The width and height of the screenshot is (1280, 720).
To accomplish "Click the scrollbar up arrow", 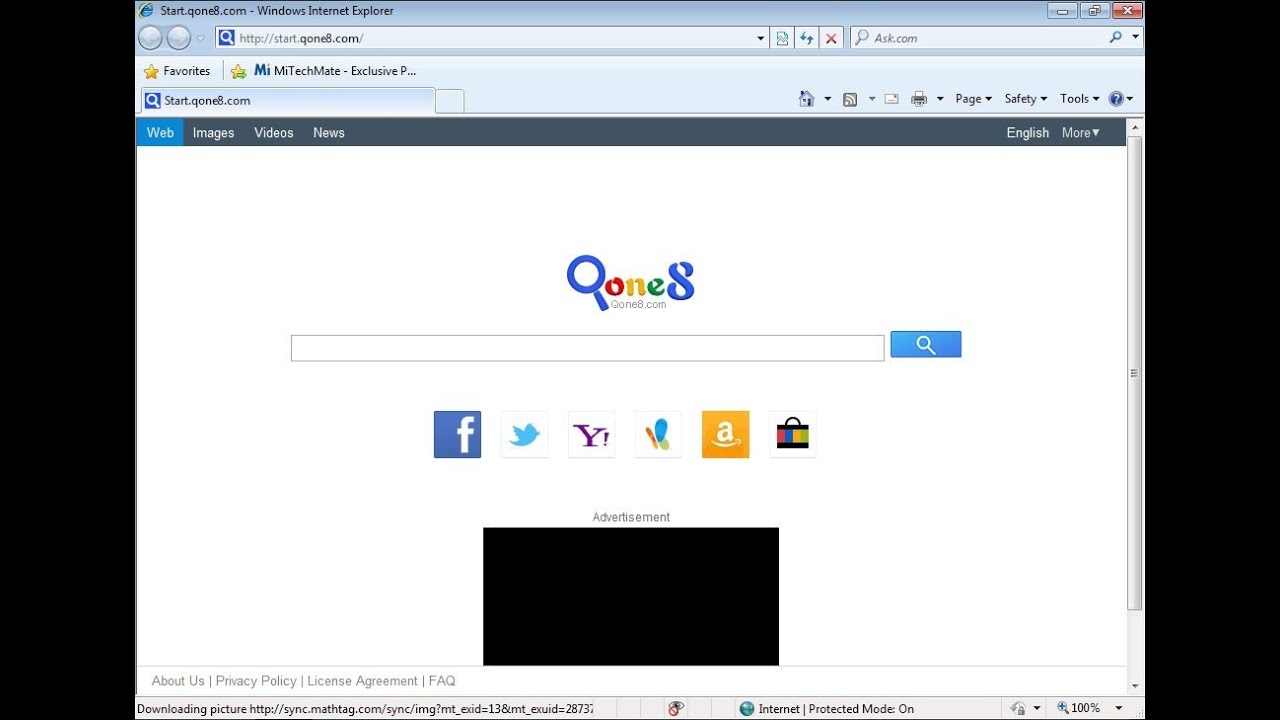I will [1134, 127].
